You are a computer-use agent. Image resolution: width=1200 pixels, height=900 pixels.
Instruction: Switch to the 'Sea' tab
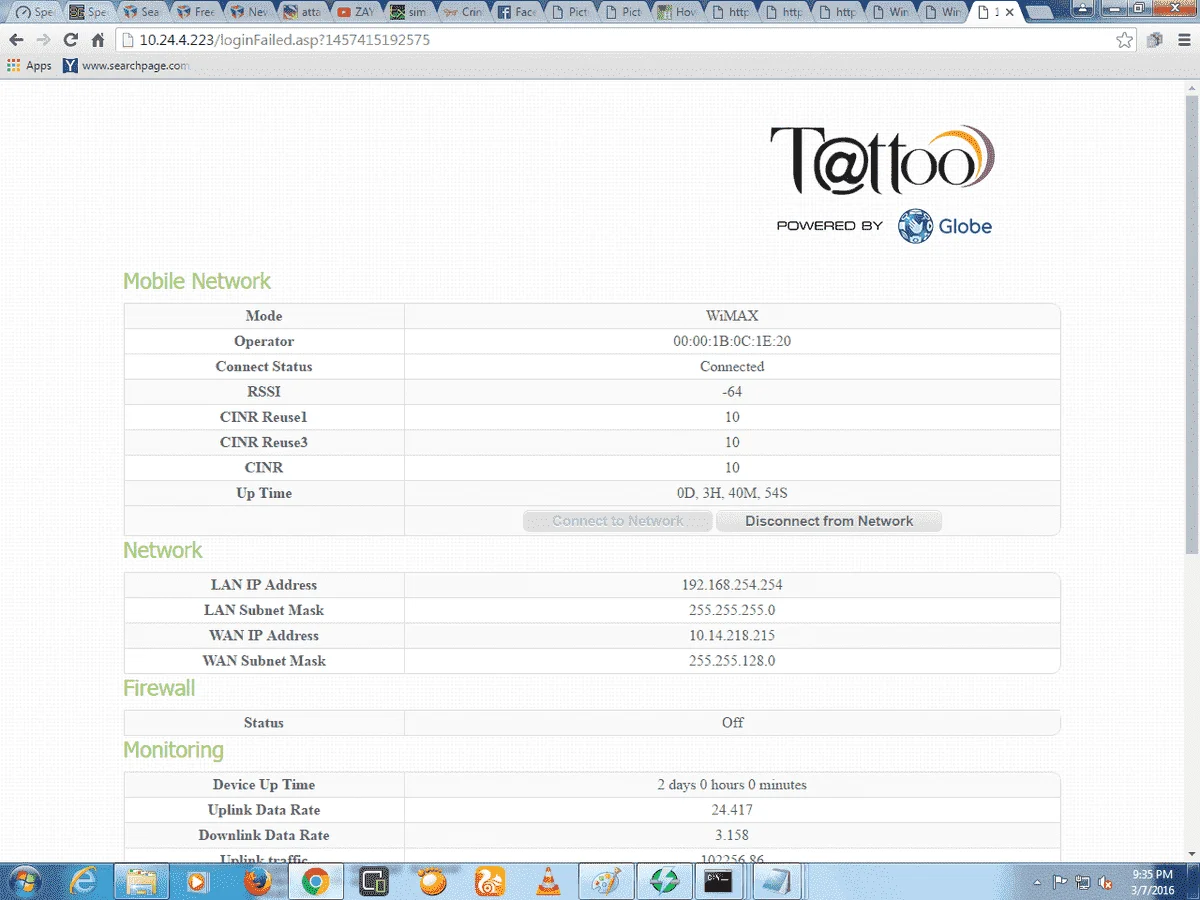[x=141, y=13]
